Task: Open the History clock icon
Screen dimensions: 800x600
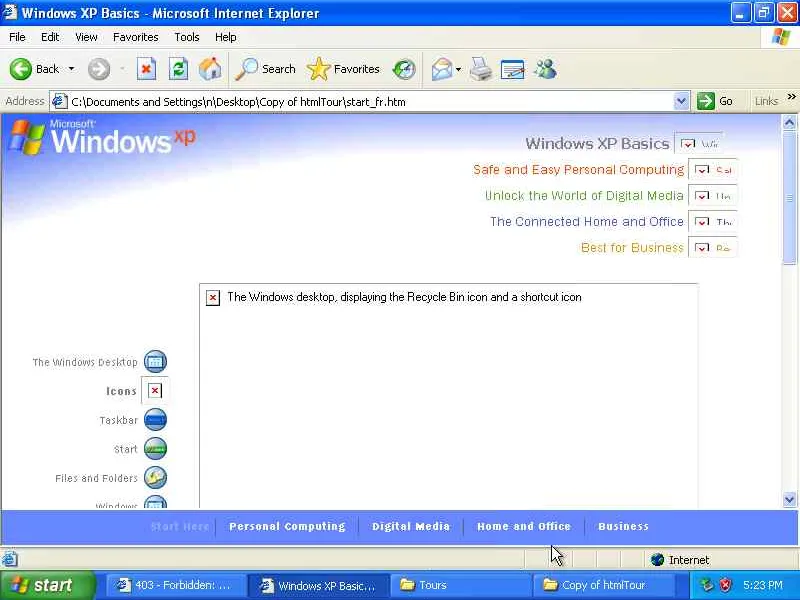Action: (404, 69)
